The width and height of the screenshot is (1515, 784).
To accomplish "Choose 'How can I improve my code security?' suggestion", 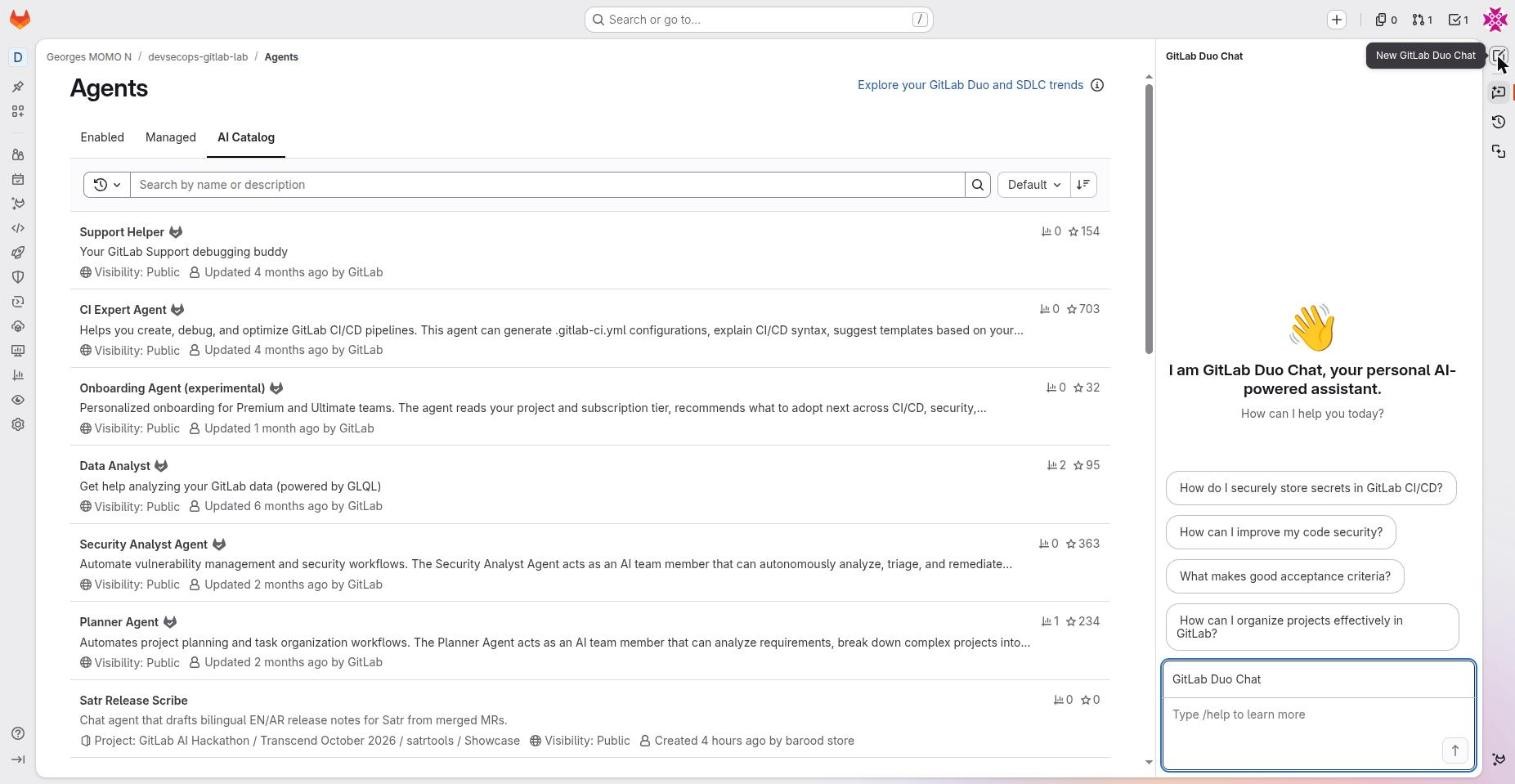I will tap(1281, 532).
